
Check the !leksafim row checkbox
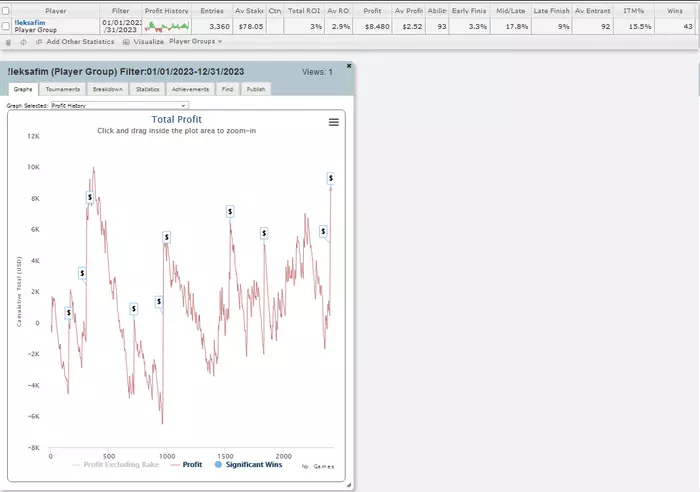tap(6, 26)
